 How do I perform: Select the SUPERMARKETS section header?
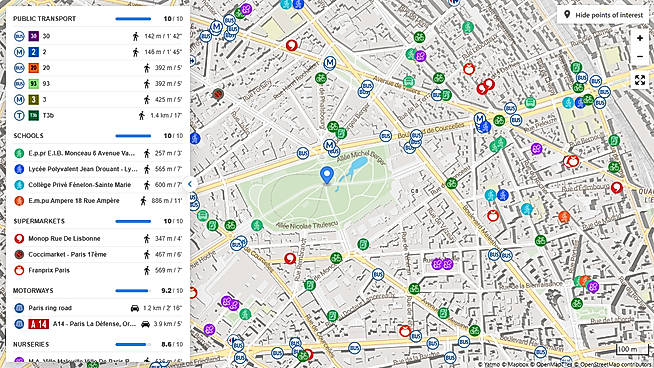coord(39,221)
